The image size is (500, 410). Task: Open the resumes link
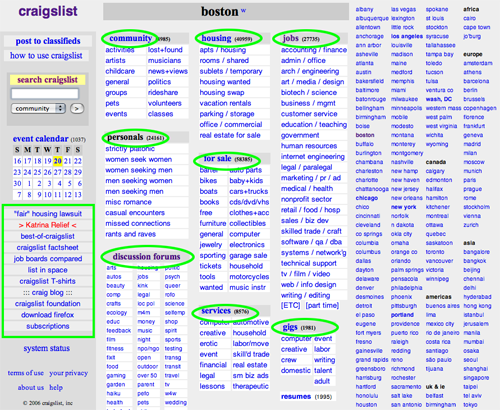point(296,397)
